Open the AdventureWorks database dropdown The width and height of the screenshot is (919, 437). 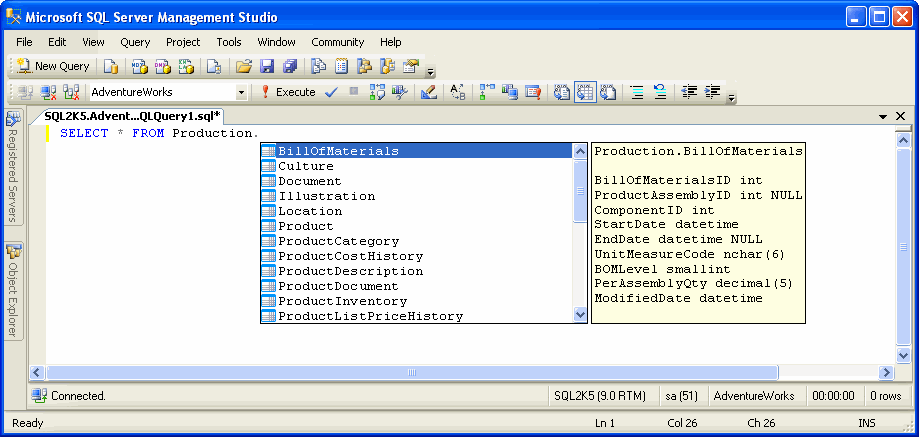point(241,93)
